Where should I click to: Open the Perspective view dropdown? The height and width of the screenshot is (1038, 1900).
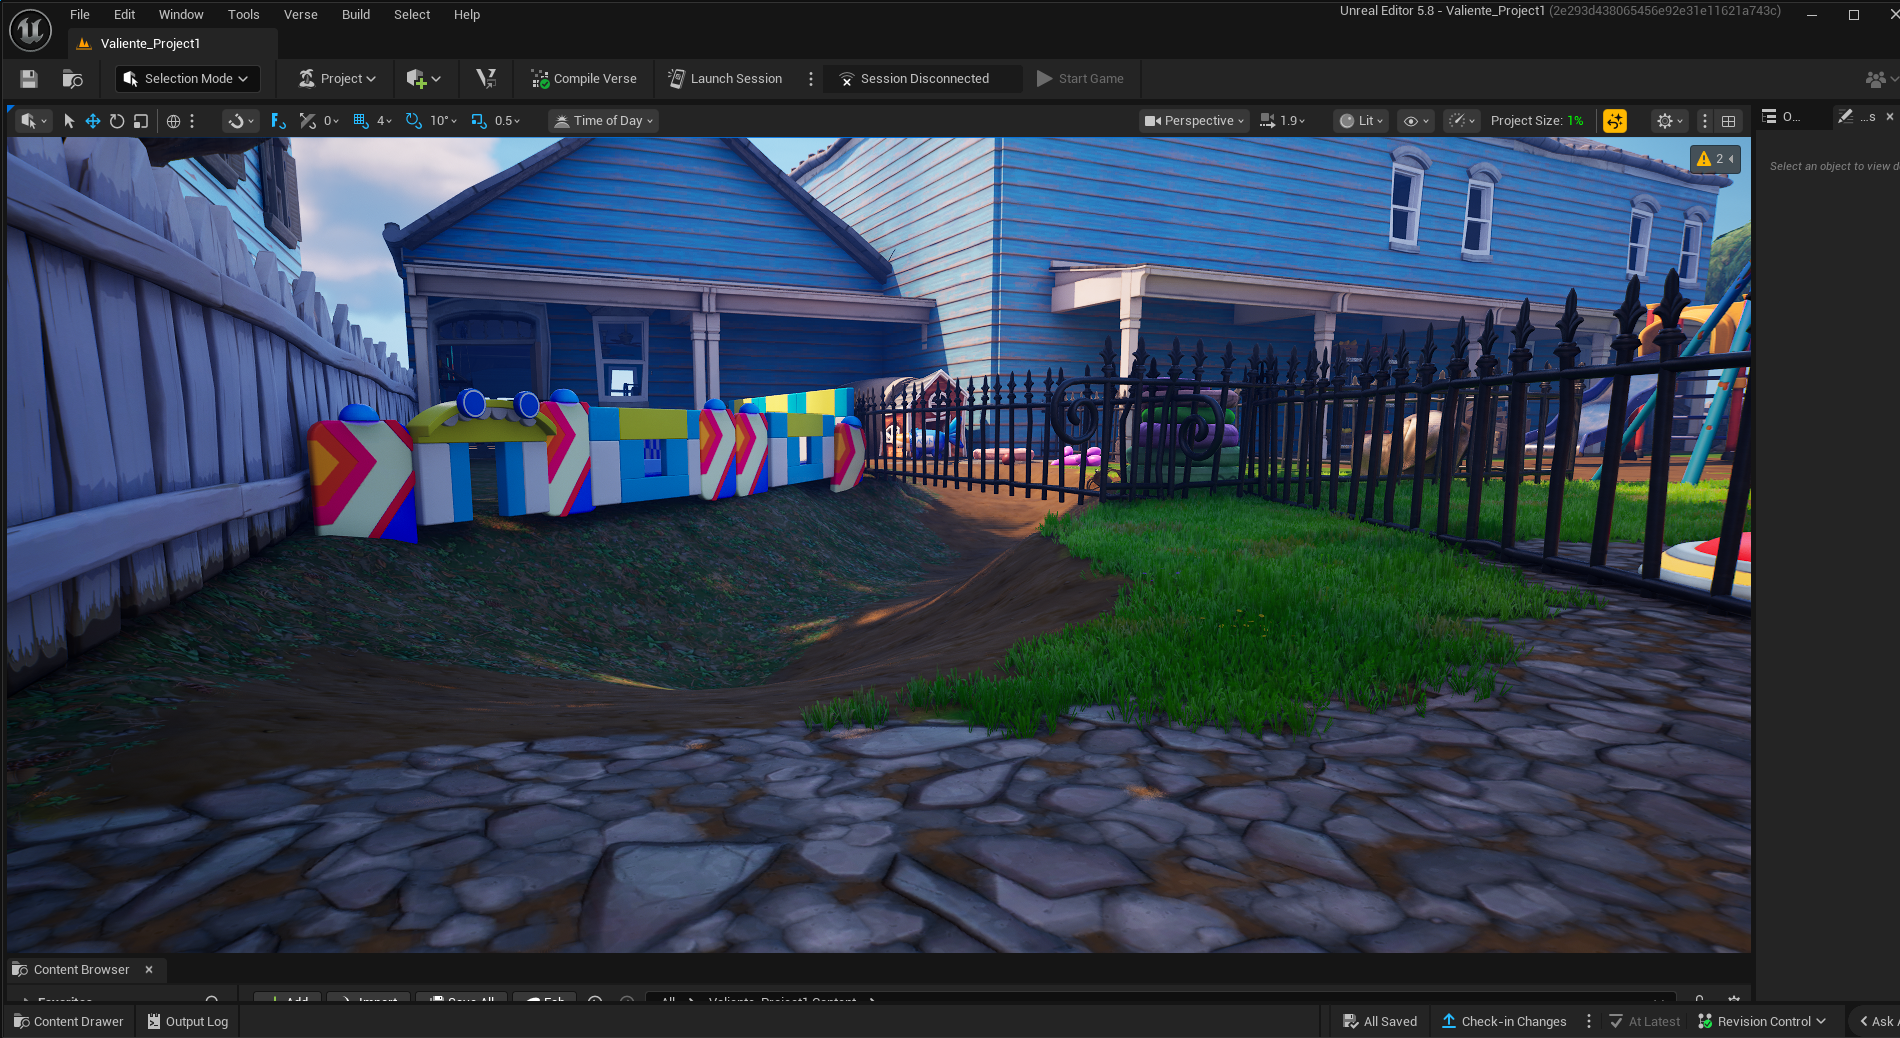point(1194,121)
